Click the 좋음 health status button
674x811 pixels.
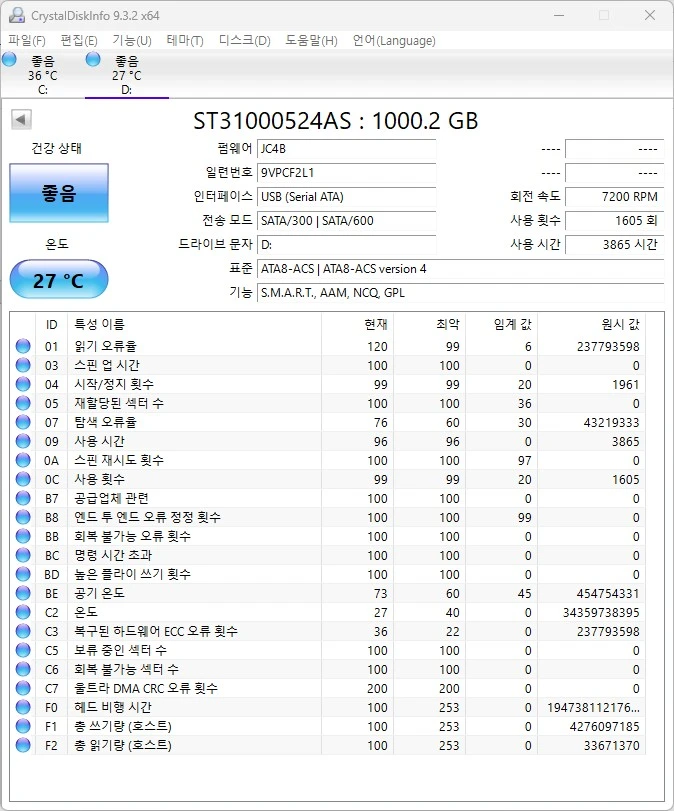(59, 193)
